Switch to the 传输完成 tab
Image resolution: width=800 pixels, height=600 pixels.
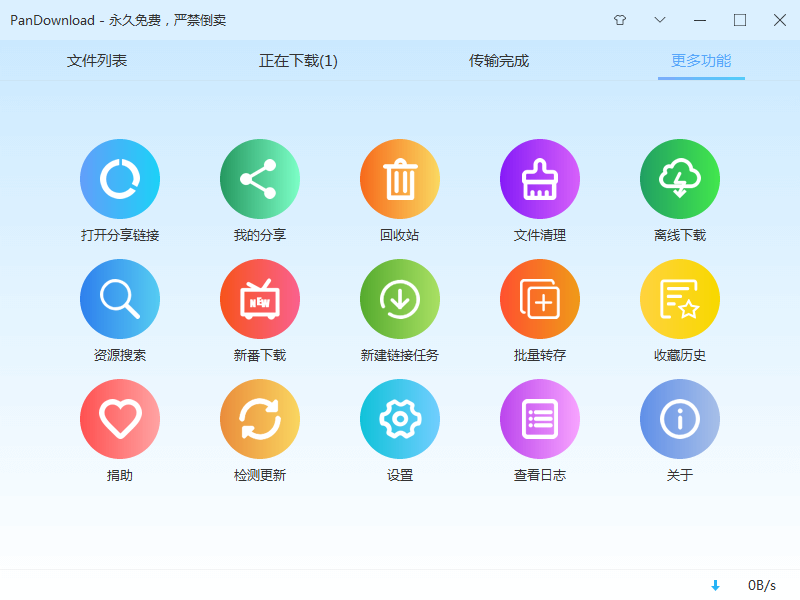click(499, 61)
